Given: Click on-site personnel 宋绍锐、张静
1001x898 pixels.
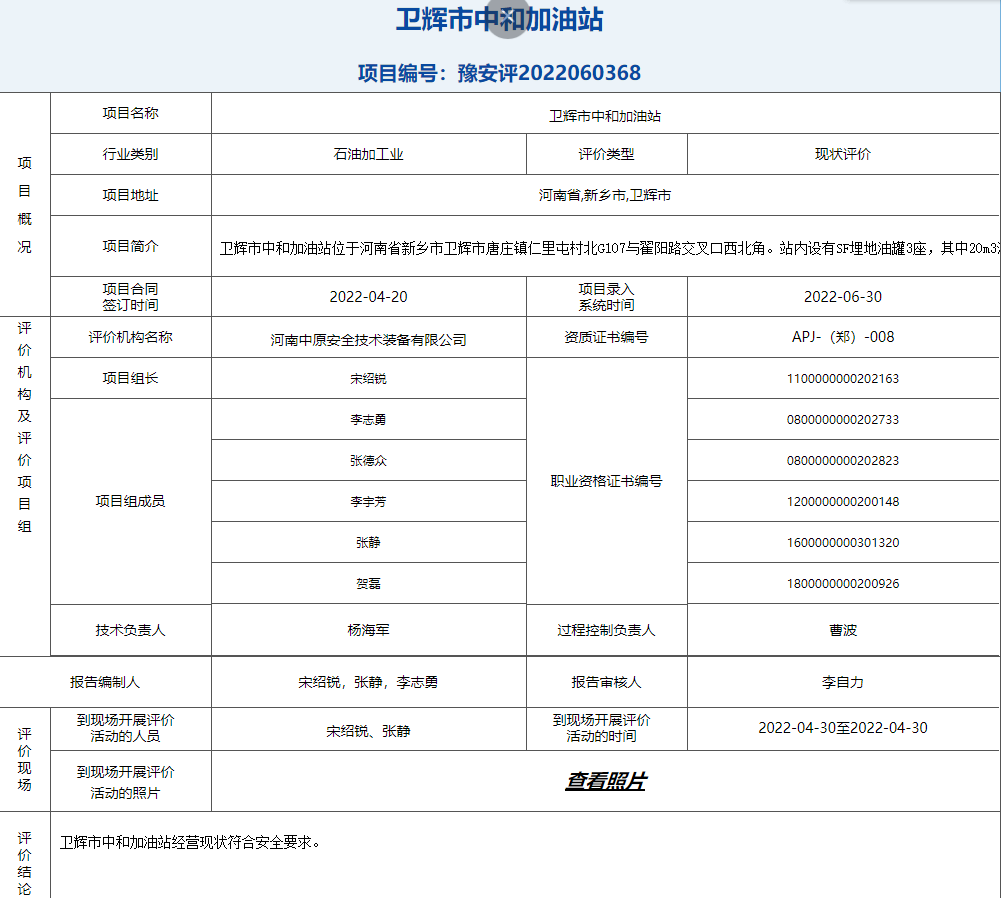Looking at the screenshot, I should click(x=368, y=731).
